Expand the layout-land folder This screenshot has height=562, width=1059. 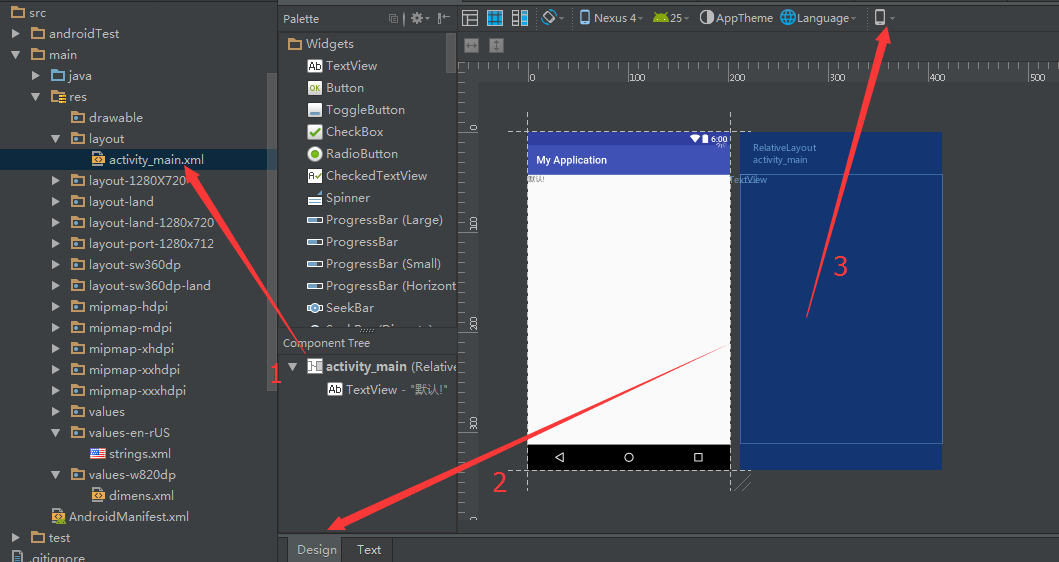click(x=56, y=202)
